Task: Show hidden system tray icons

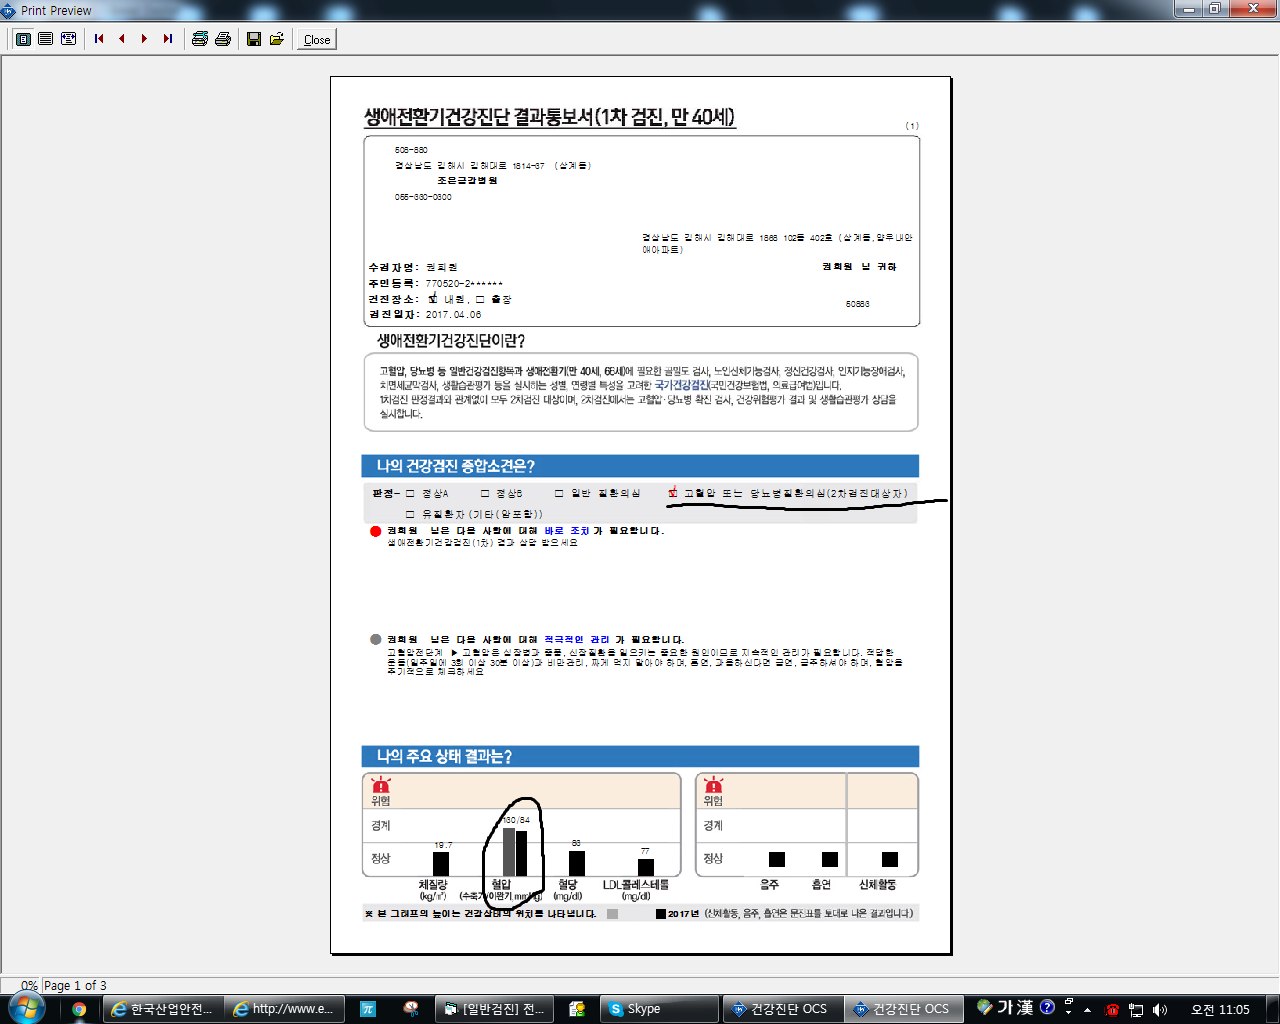Action: tap(1089, 1010)
